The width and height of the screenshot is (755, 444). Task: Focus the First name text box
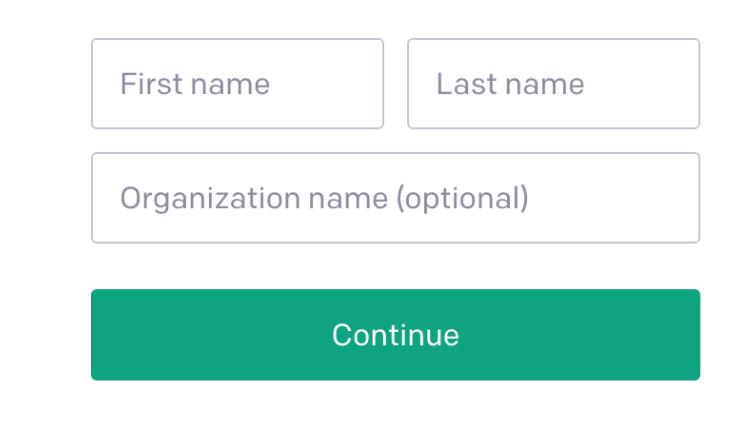pyautogui.click(x=237, y=84)
